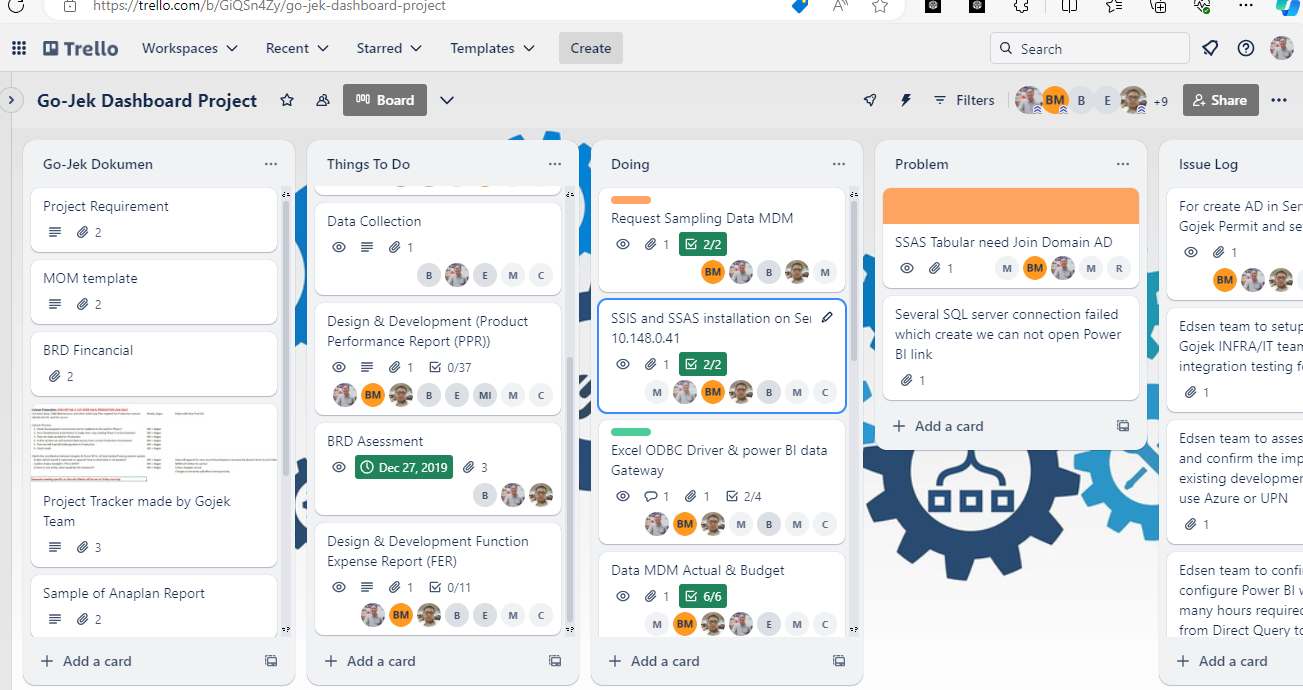The image size is (1303, 690).
Task: Open Doing list actions menu
Action: point(839,164)
